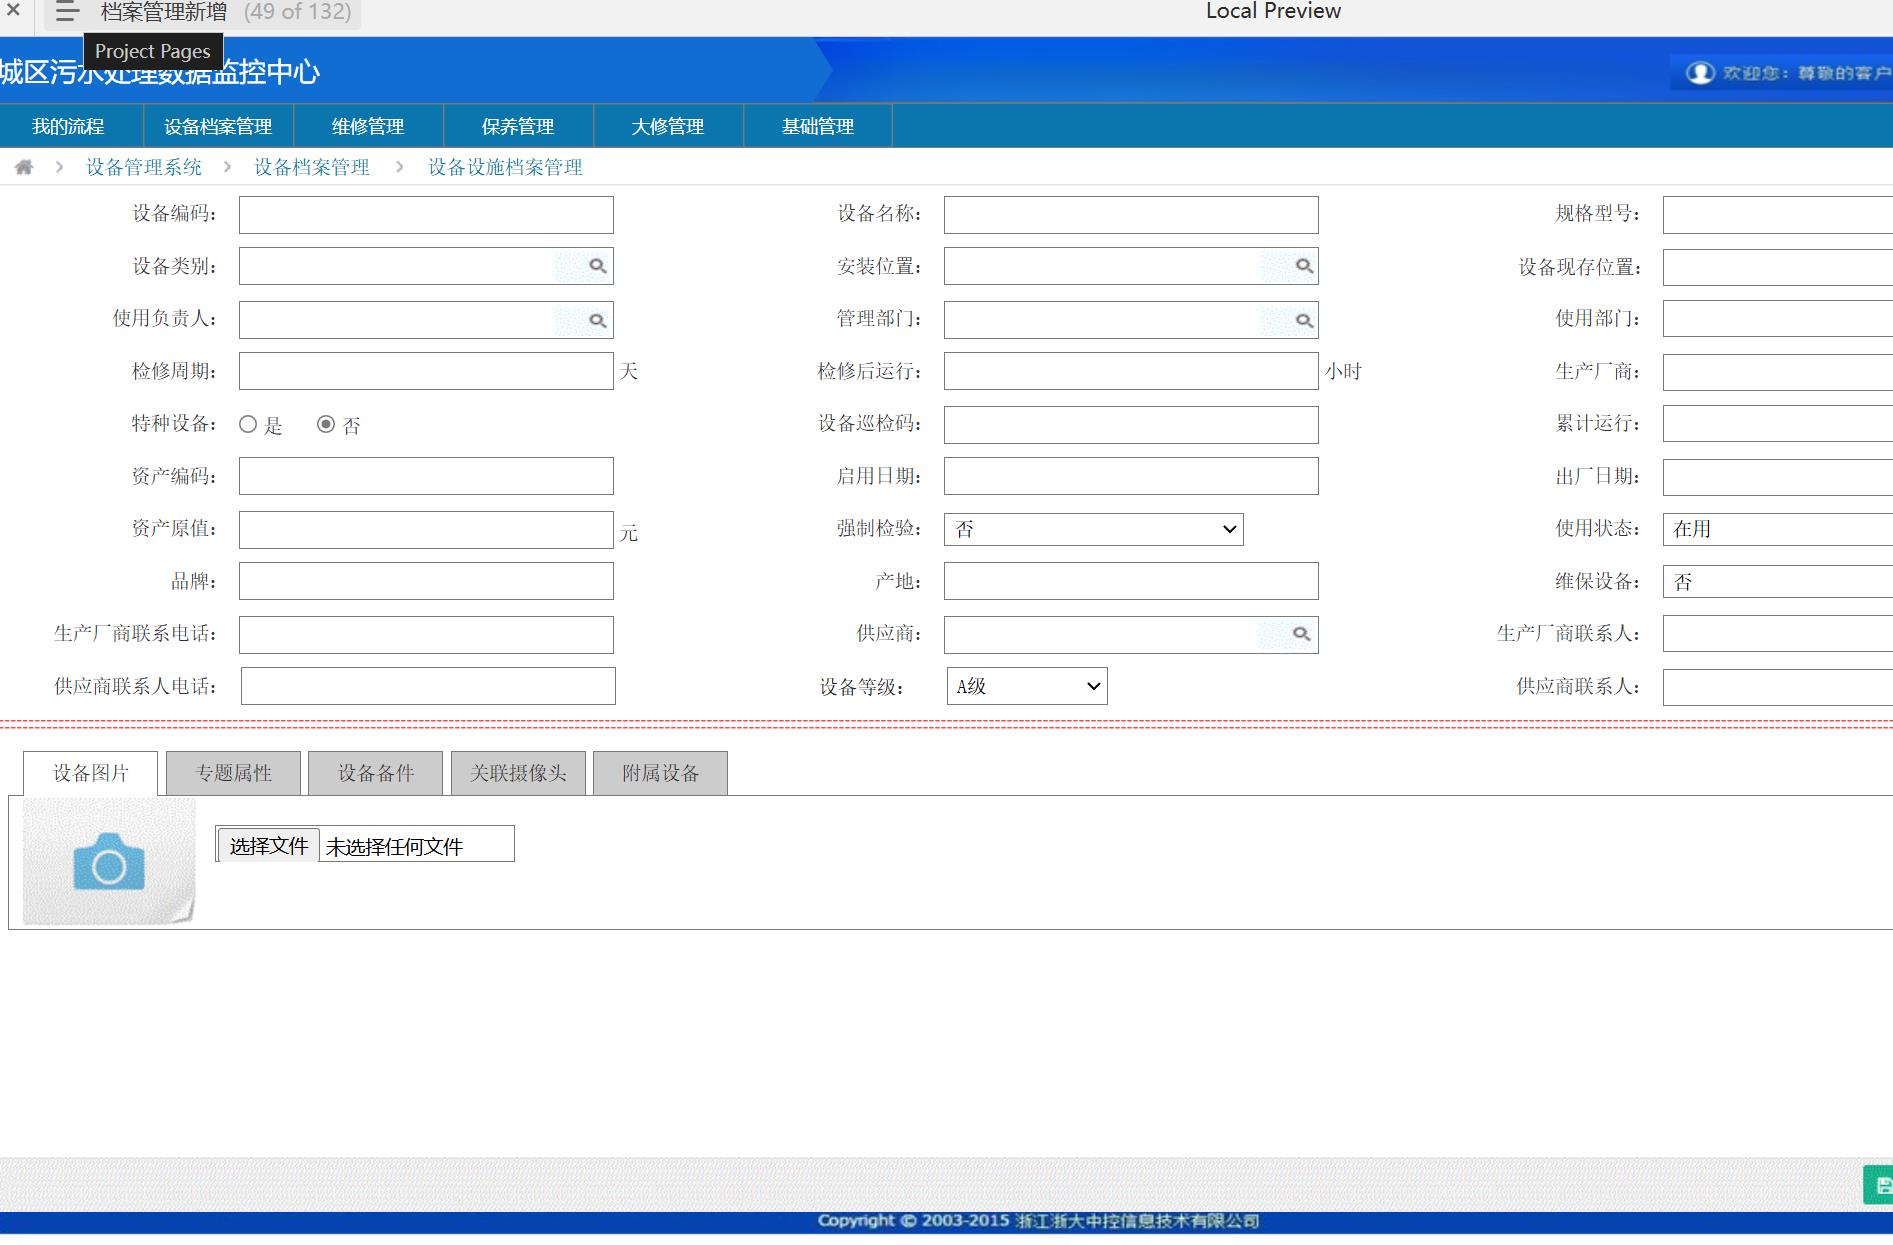Image resolution: width=1893 pixels, height=1245 pixels.
Task: Click the 启用日期 input field
Action: pos(1131,476)
